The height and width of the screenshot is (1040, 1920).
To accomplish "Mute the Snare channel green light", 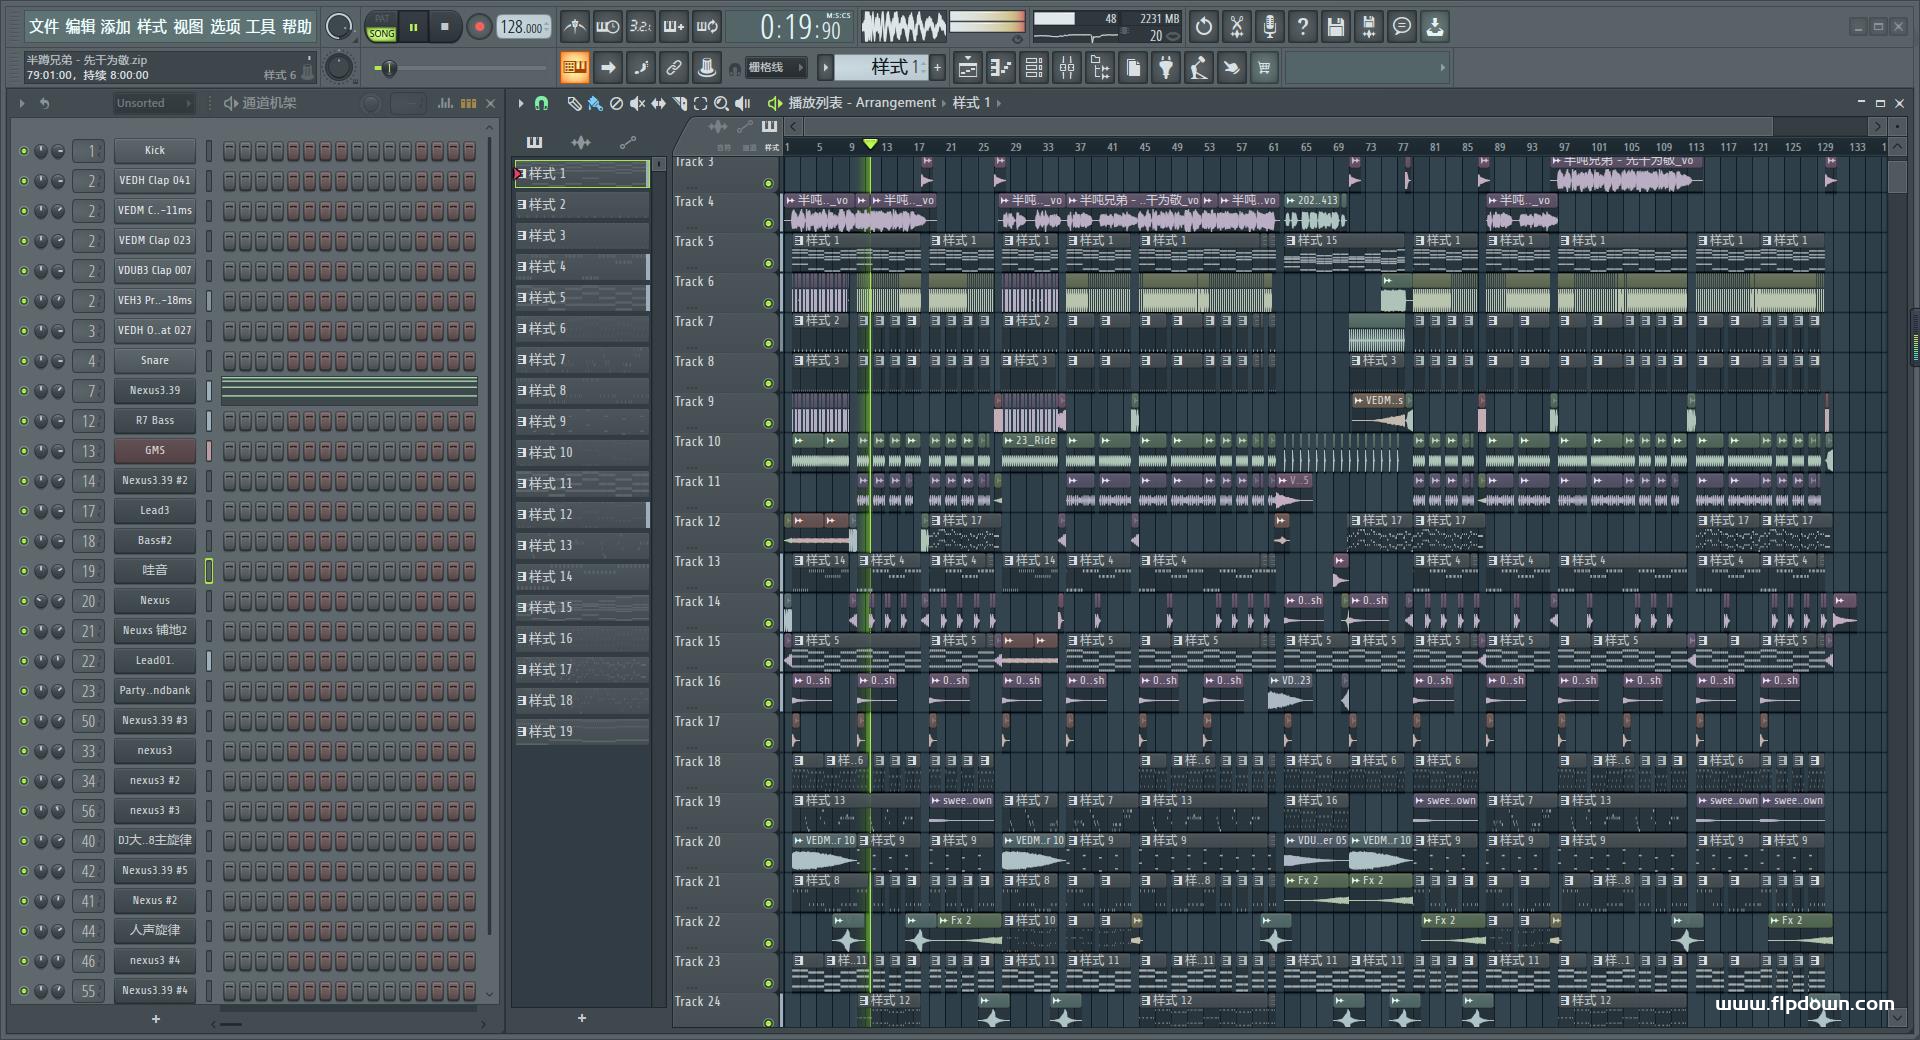I will (x=24, y=361).
